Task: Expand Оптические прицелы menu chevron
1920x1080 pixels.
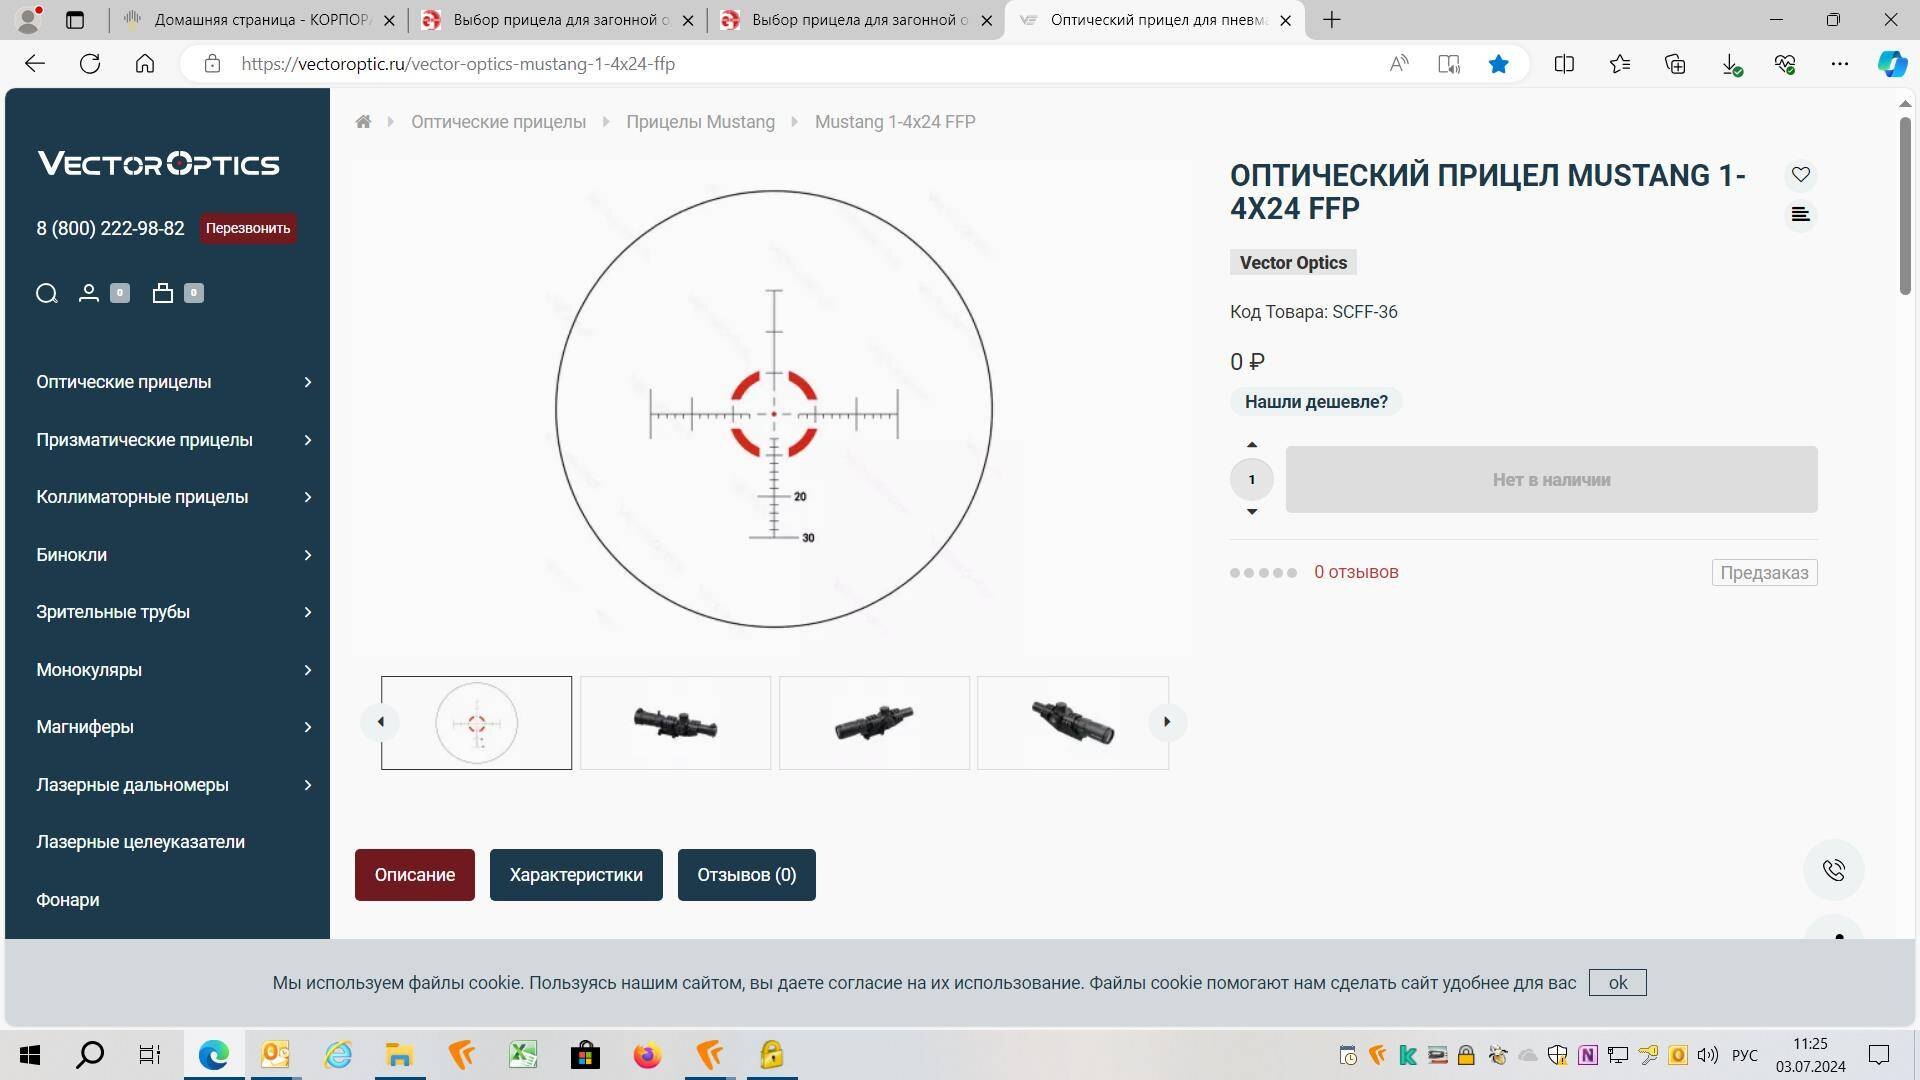Action: [x=308, y=382]
